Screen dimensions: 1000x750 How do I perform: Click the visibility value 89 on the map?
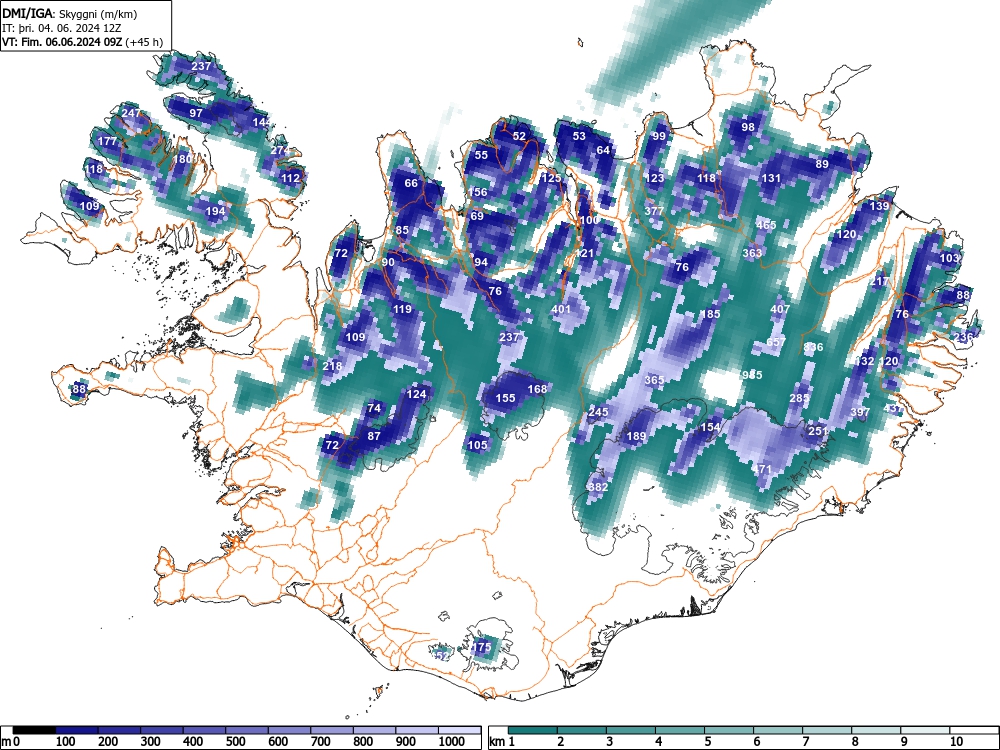(x=822, y=164)
